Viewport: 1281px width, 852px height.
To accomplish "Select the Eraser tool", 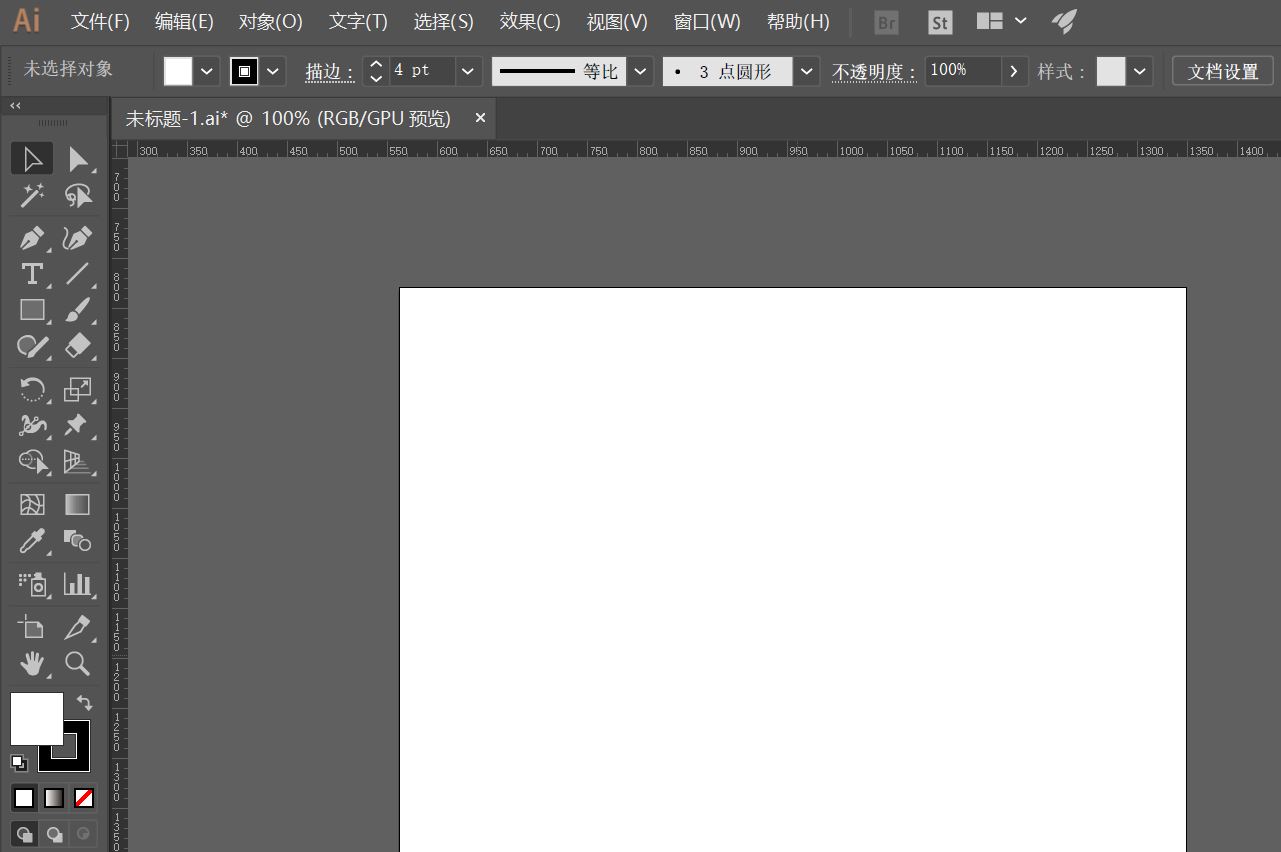I will pyautogui.click(x=79, y=346).
